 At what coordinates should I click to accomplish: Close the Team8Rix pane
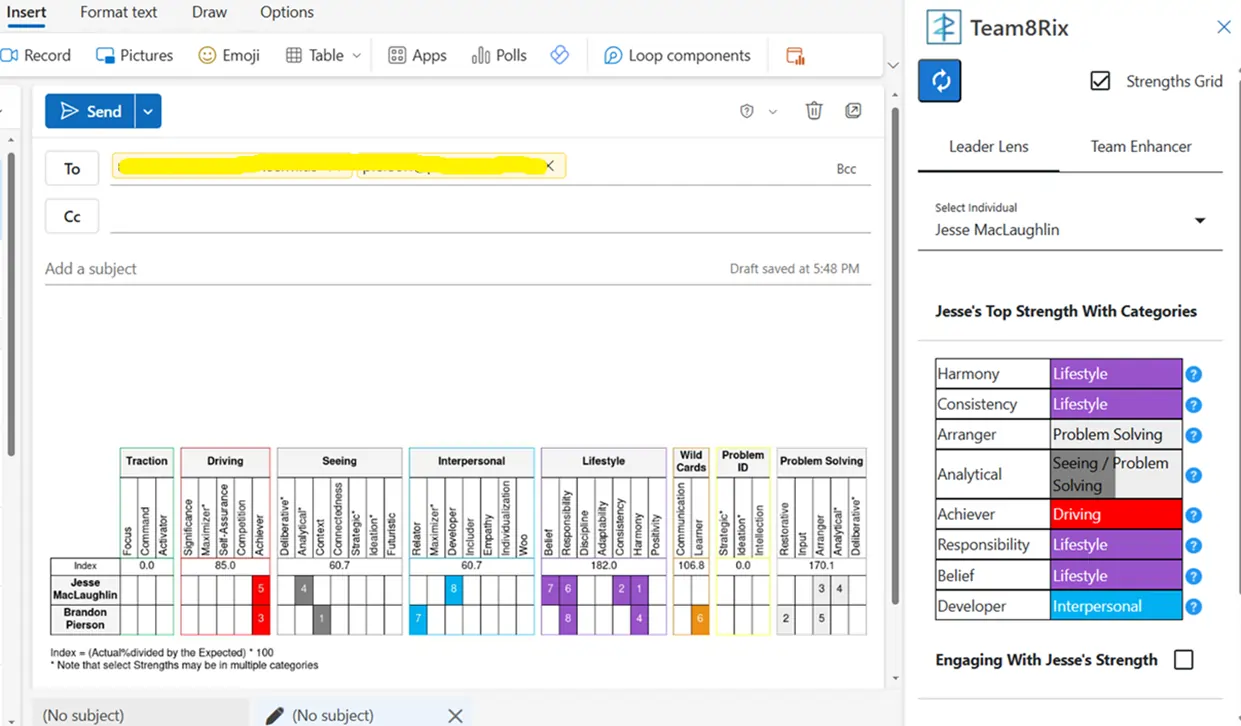1223,27
